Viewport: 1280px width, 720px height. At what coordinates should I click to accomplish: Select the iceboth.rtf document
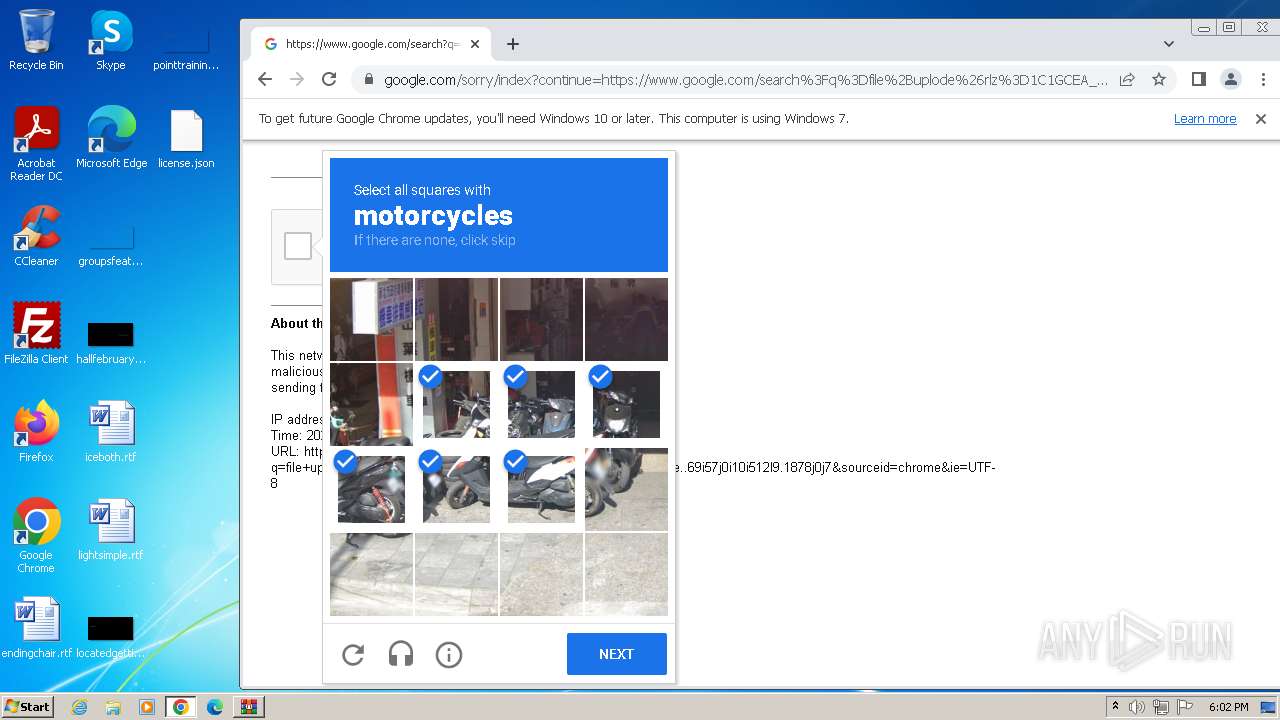tap(111, 432)
